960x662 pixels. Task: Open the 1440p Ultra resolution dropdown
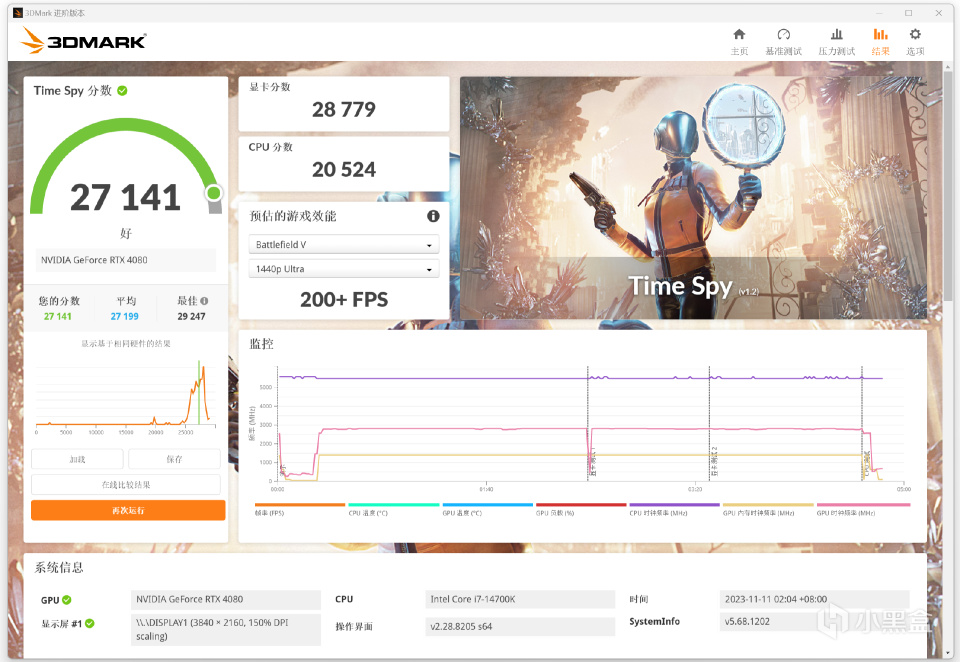point(343,269)
